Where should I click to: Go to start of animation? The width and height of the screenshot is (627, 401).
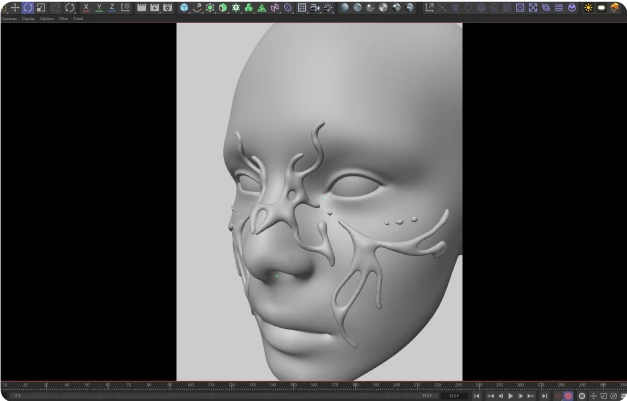477,396
